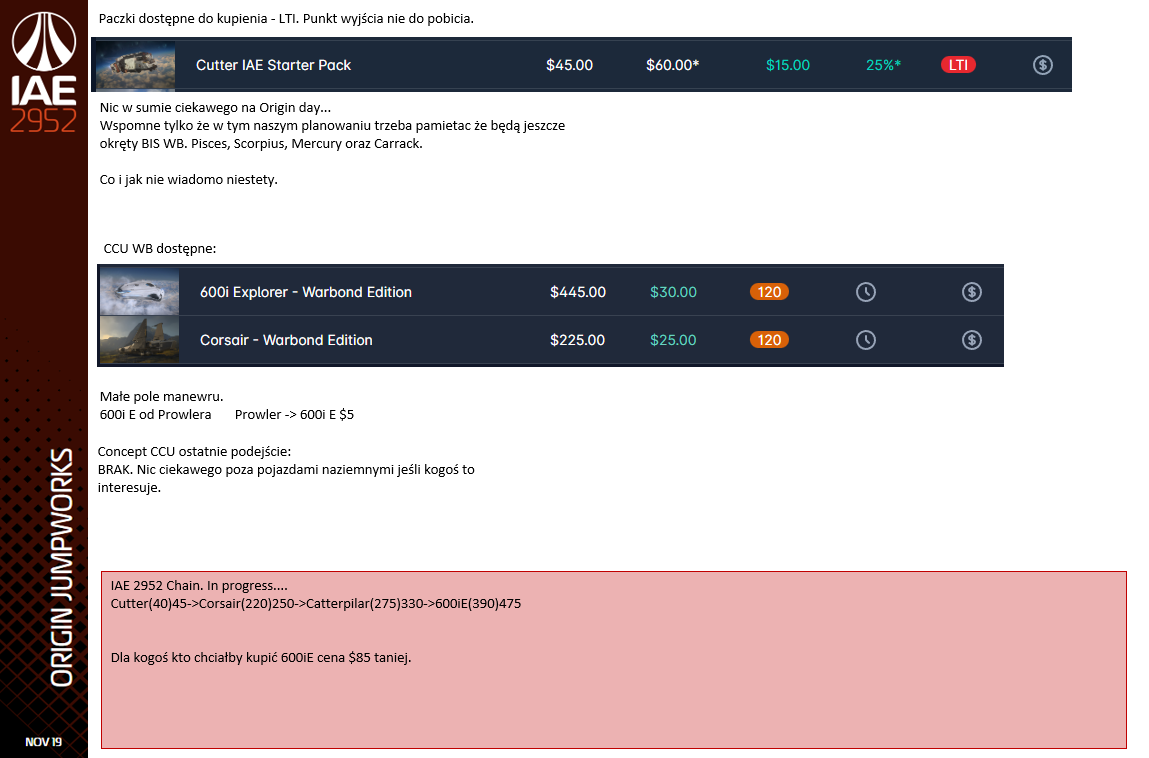This screenshot has height=758, width=1149.
Task: Click the line mentioning Pisces, Scorpius, Mercury, Carrack
Action: 261,144
